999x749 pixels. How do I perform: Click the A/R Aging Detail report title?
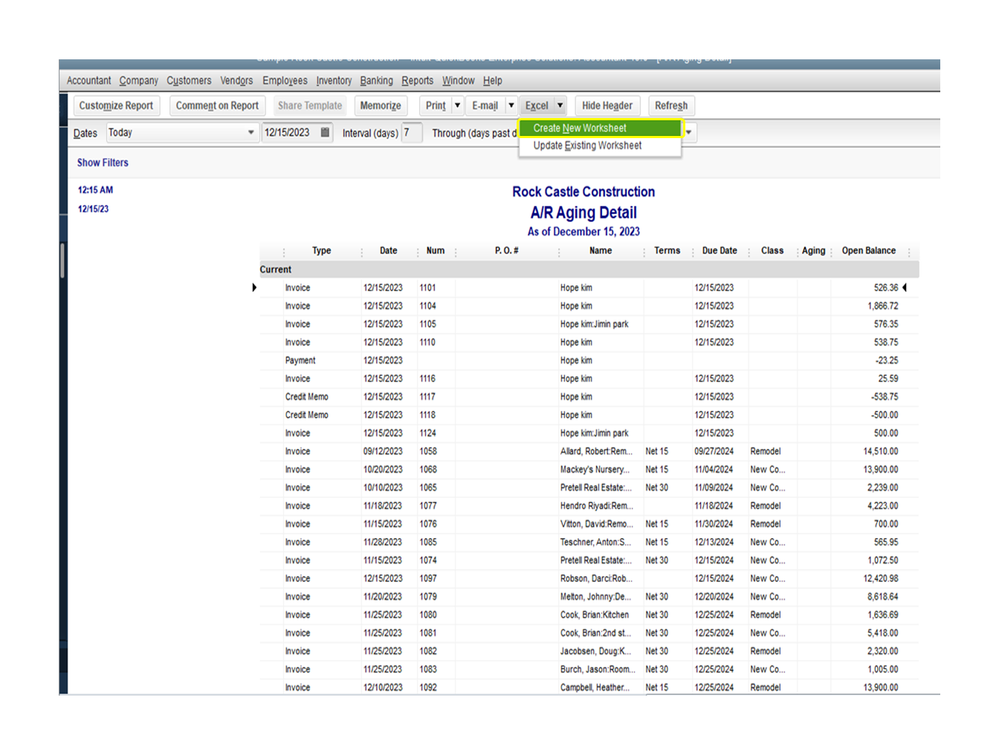[584, 213]
